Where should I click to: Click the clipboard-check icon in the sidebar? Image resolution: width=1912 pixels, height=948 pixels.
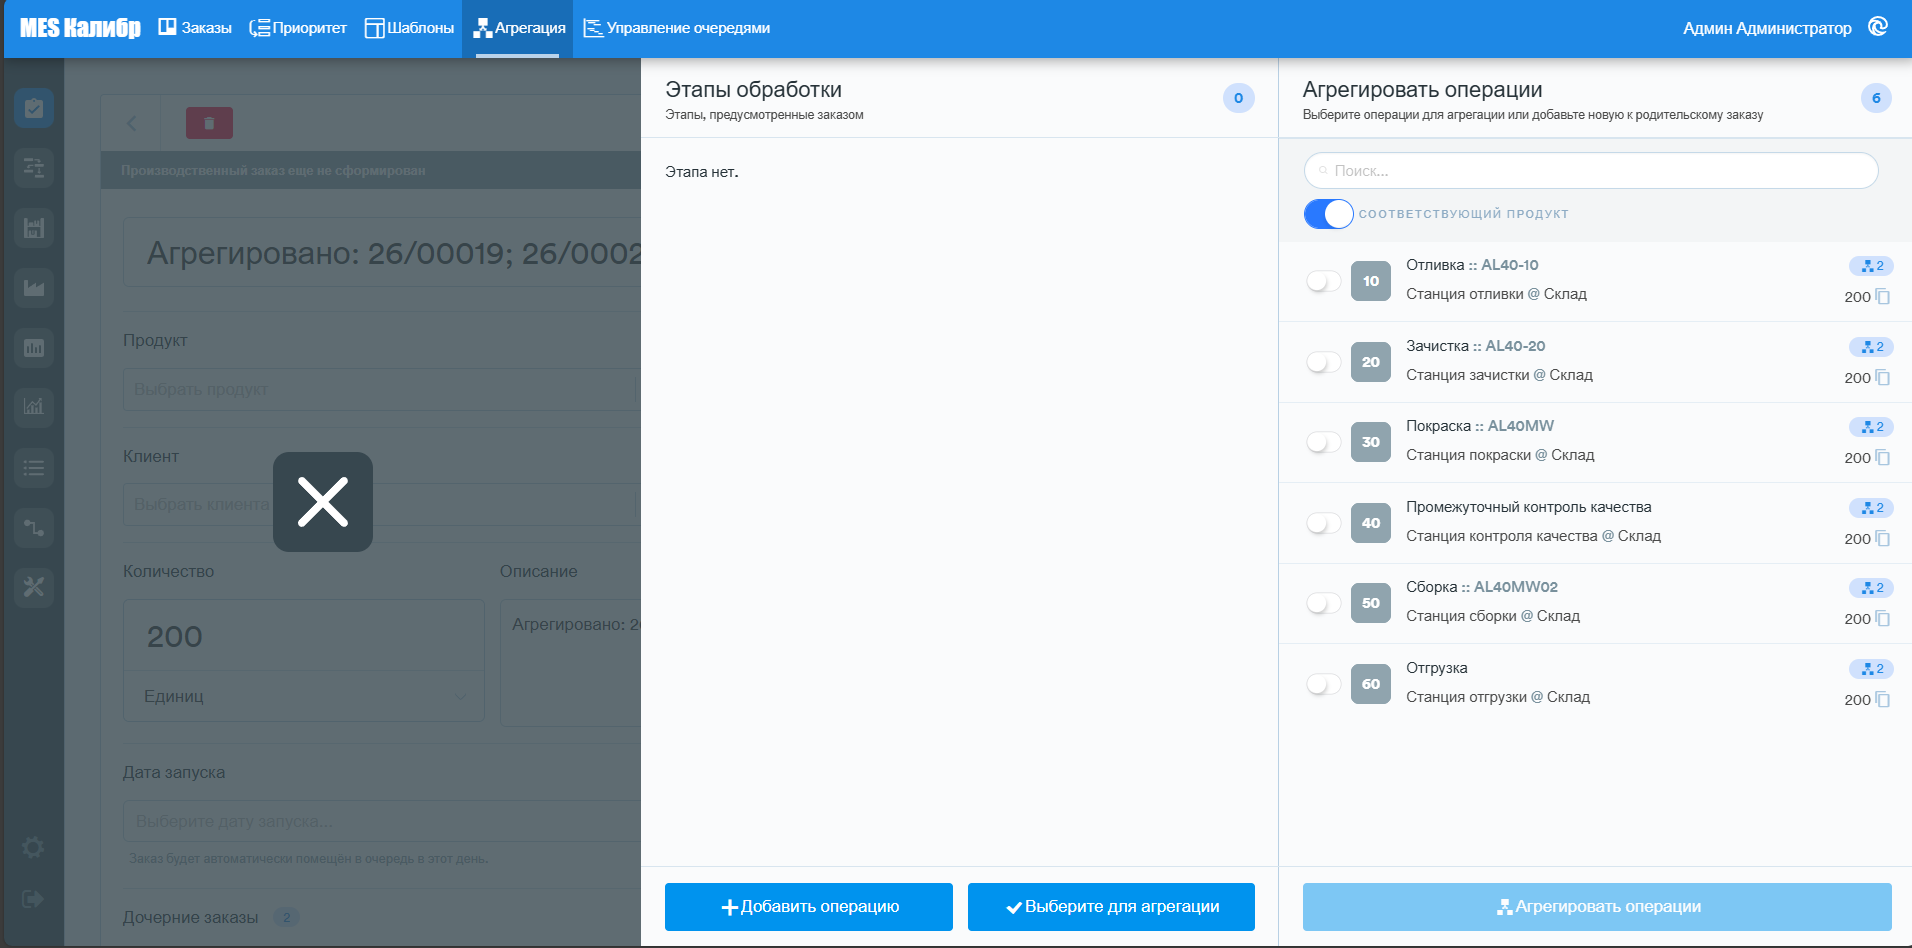(34, 108)
